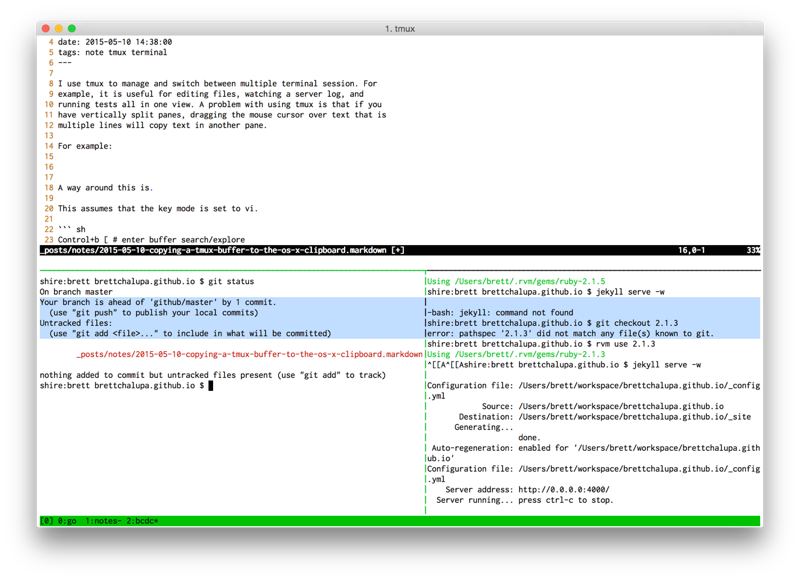Click green 'Using /Users/brett/.rvm/gems/ruby-2.1.3' line
The height and width of the screenshot is (580, 800).
pos(516,354)
